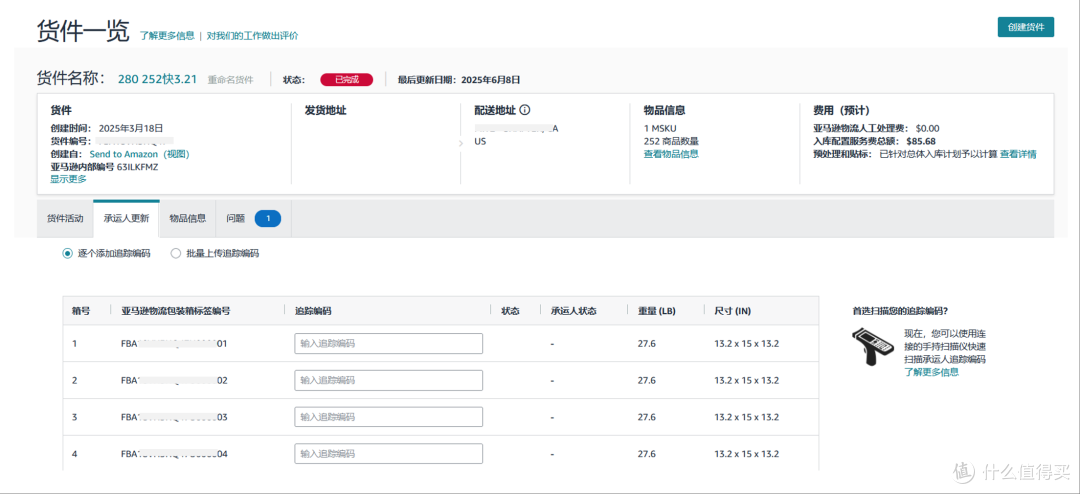Click the info icon beside 配送地址

click(x=526, y=110)
